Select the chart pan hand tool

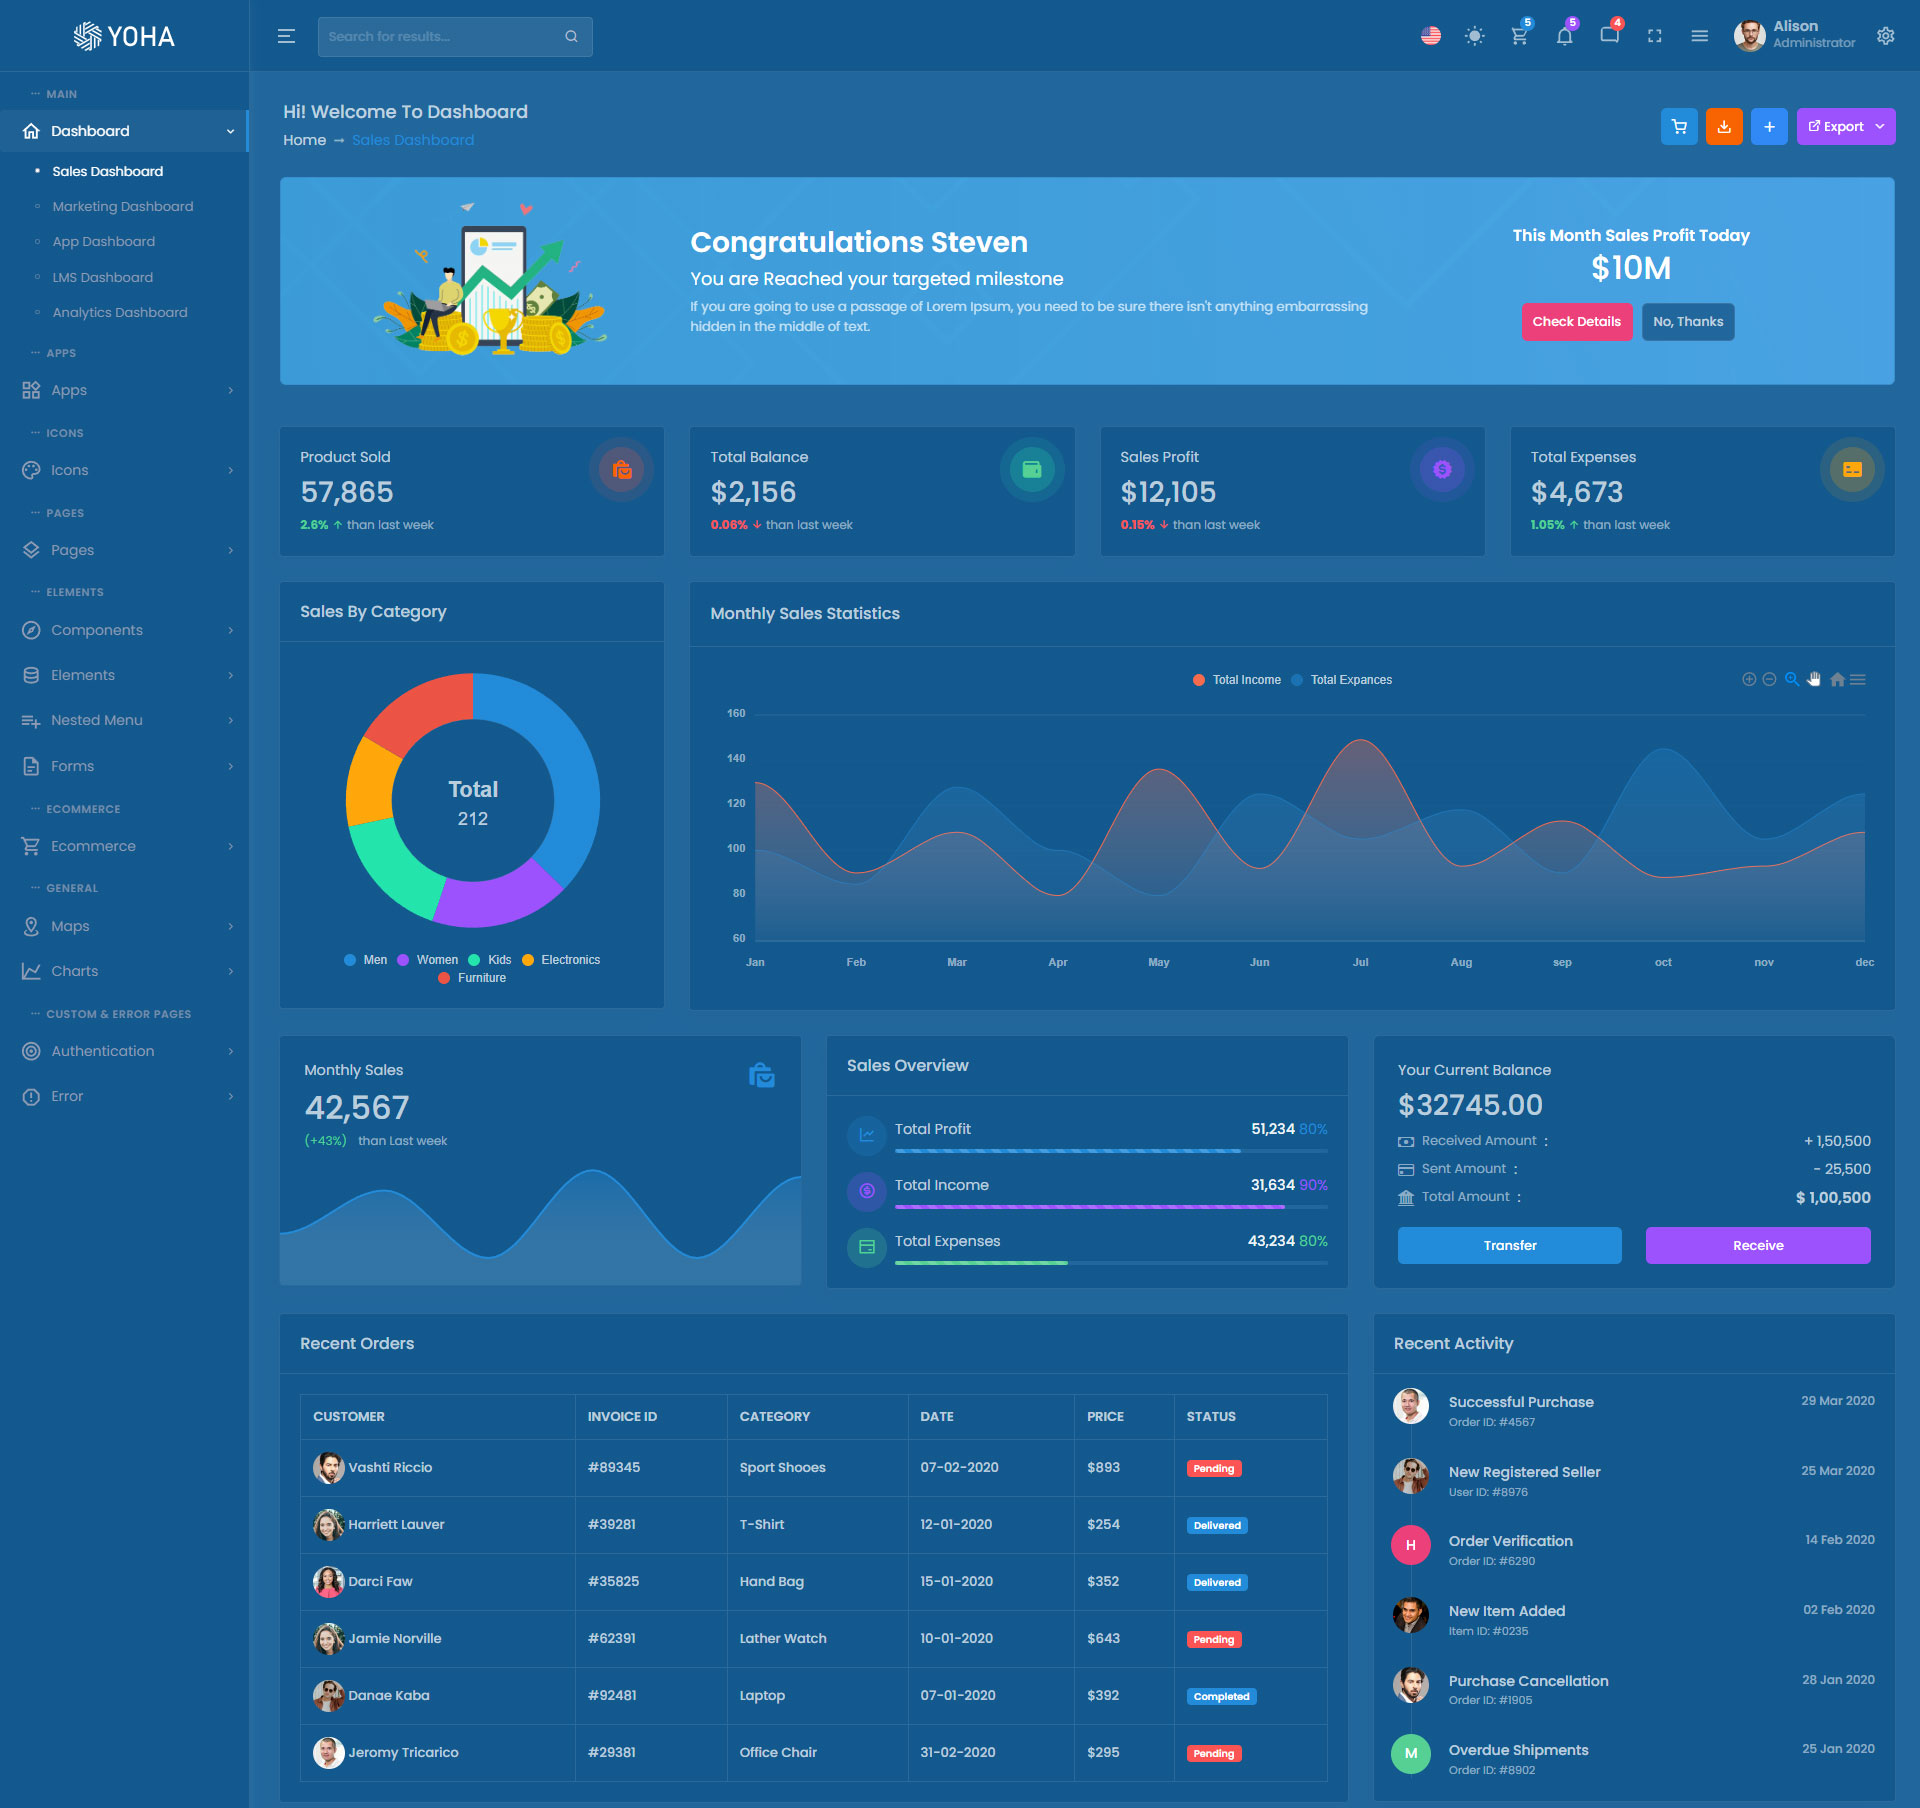click(1814, 679)
